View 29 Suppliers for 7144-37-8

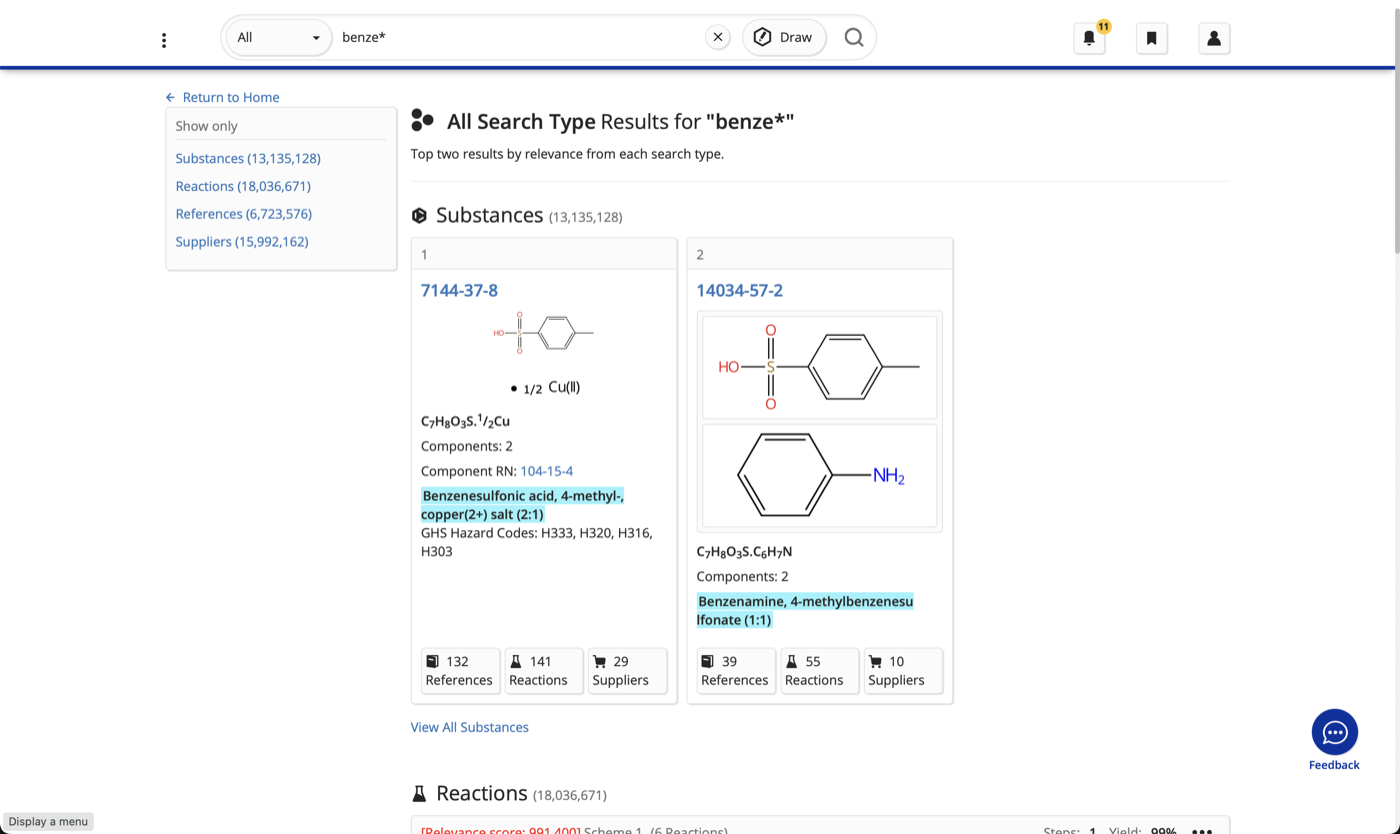[x=627, y=670]
